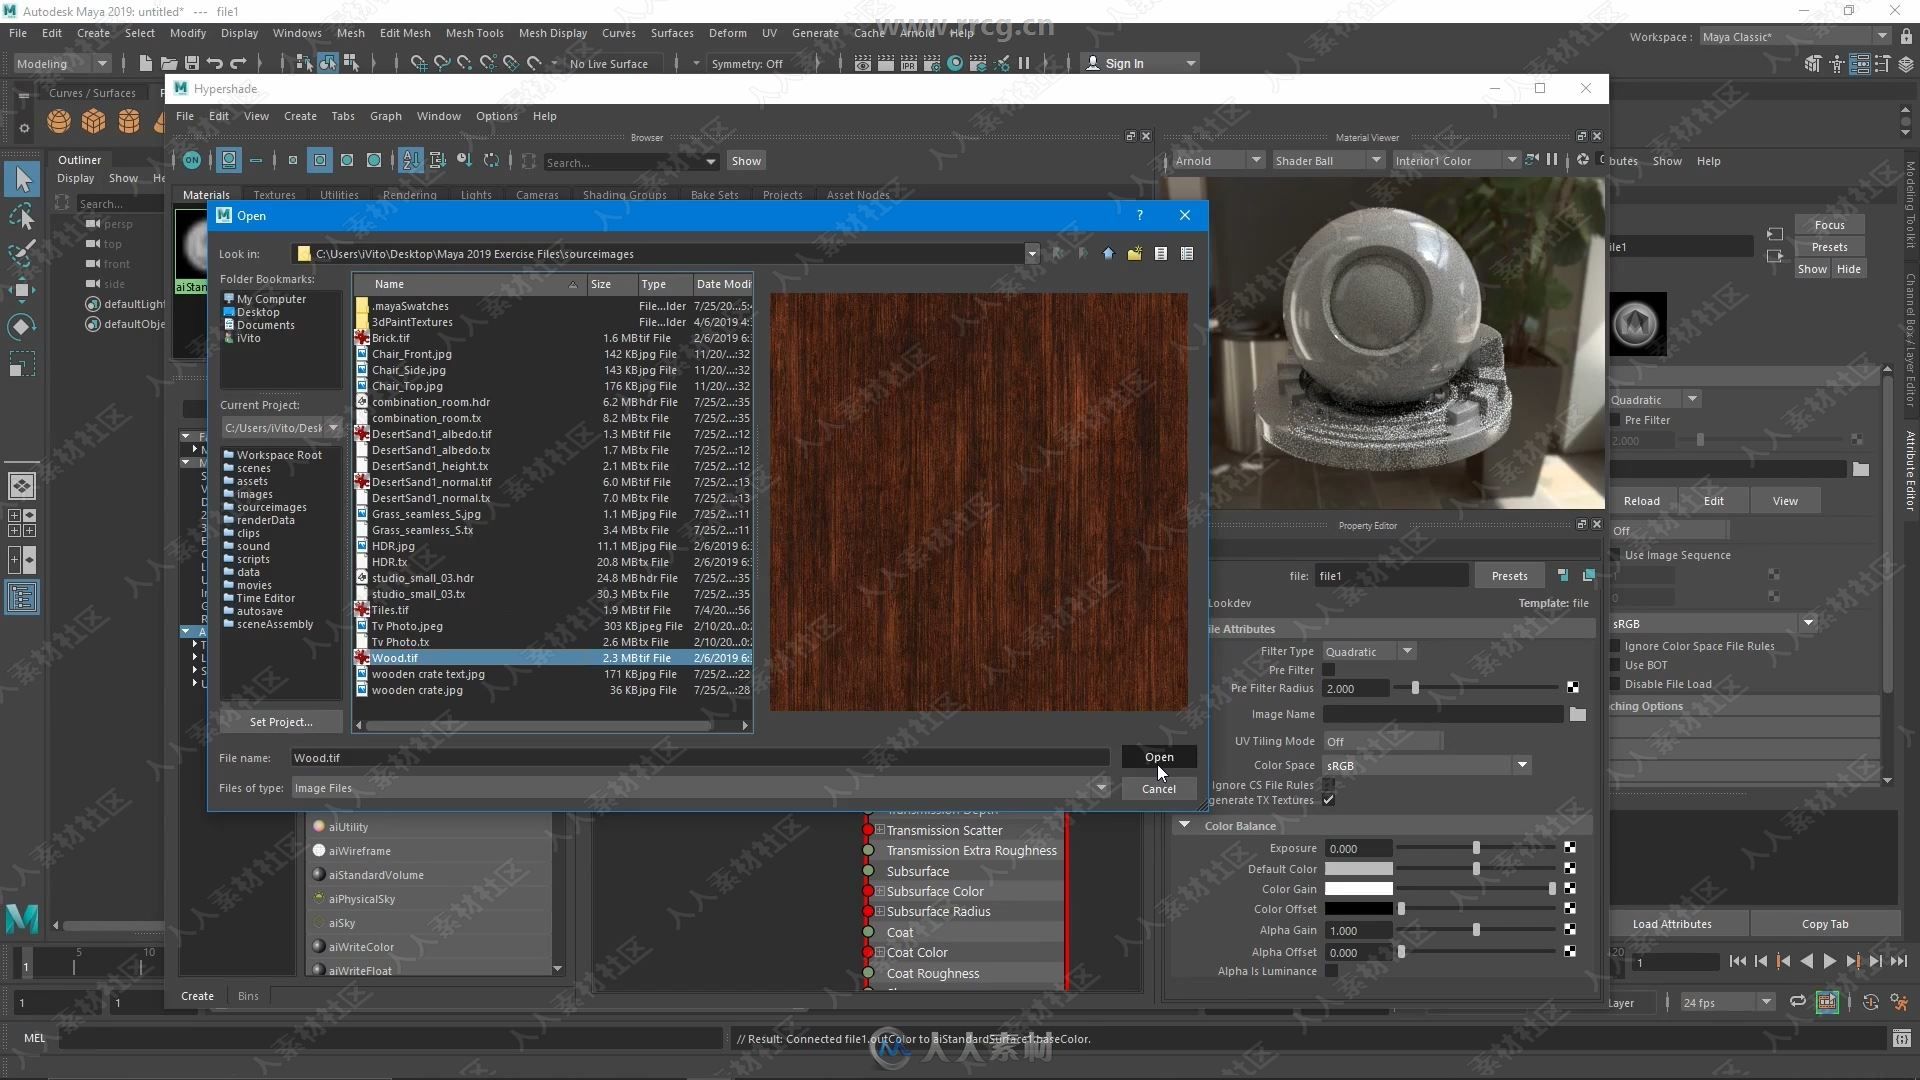Toggle Ignore CS File Rules checkbox
The width and height of the screenshot is (1920, 1080).
point(1329,785)
